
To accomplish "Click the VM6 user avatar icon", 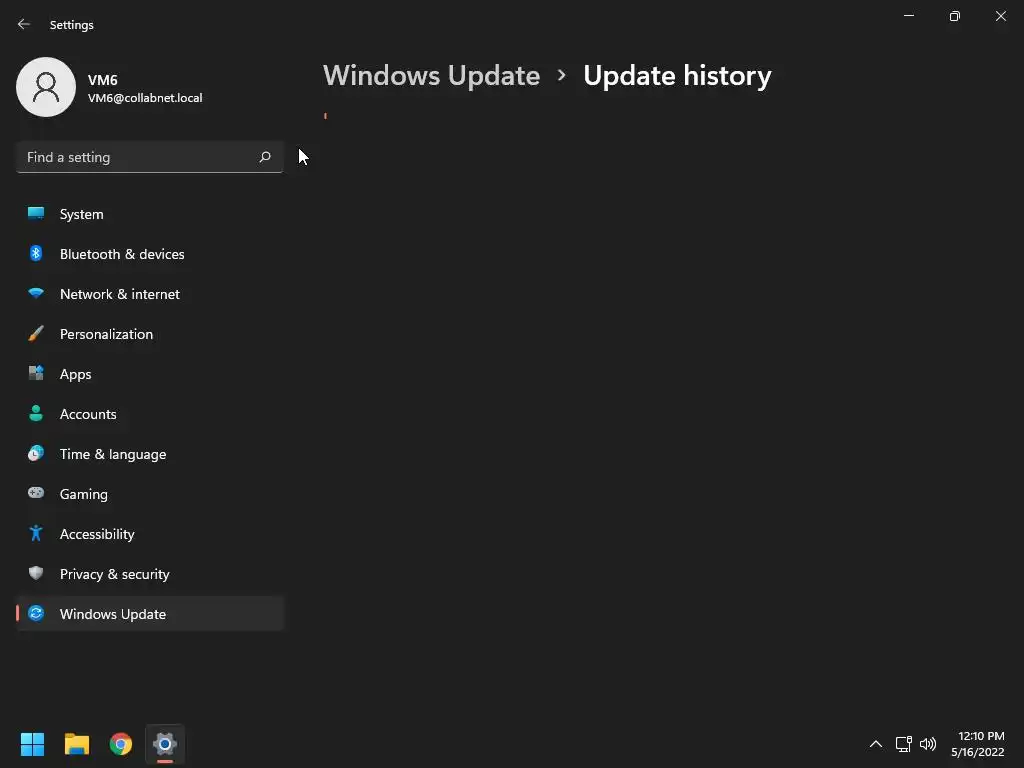I will 46,87.
